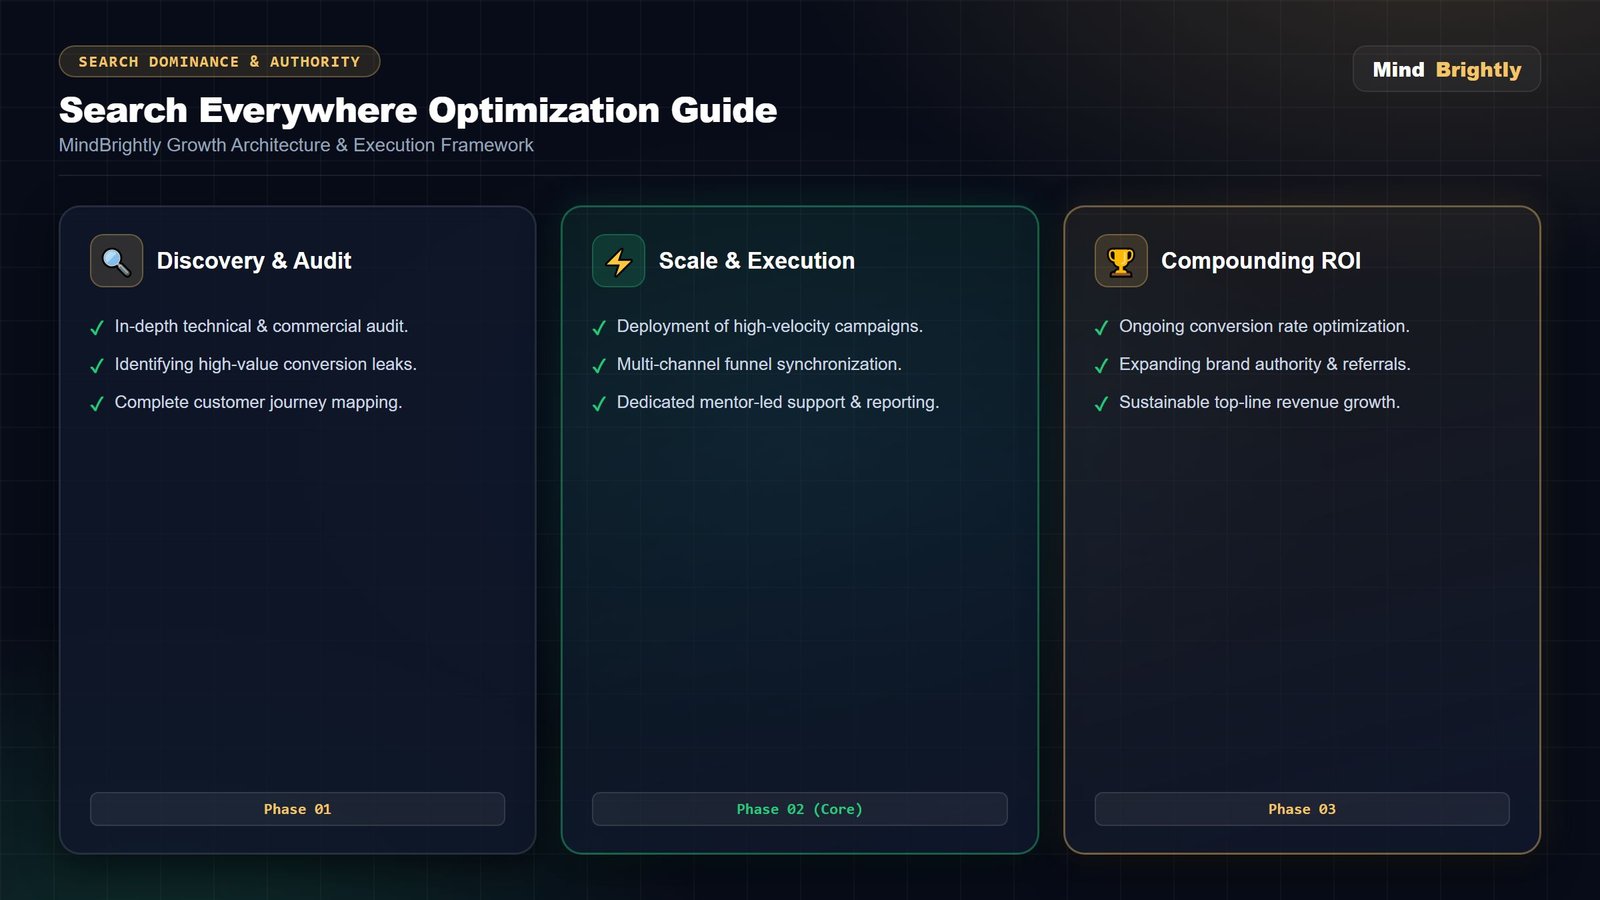This screenshot has width=1600, height=900.
Task: Click the Search Dominance & Authority pill
Action: point(219,61)
